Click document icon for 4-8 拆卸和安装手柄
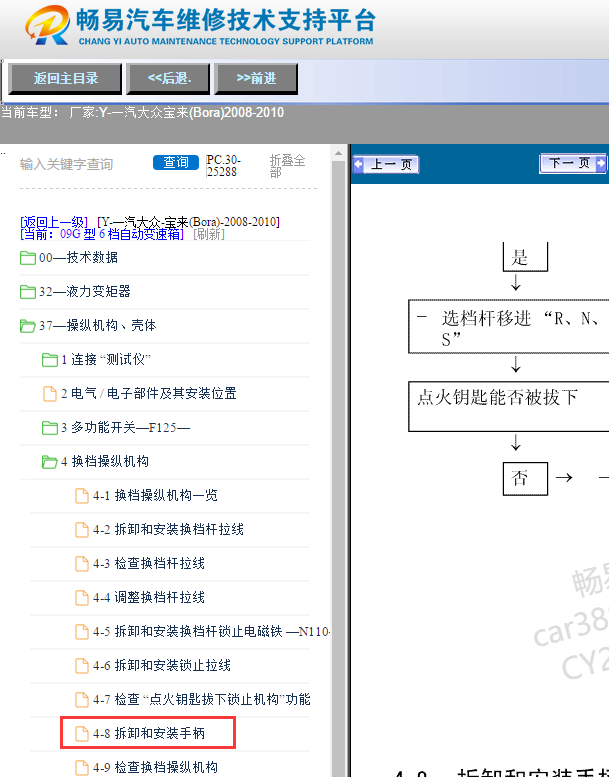The height and width of the screenshot is (777, 609). tap(82, 733)
